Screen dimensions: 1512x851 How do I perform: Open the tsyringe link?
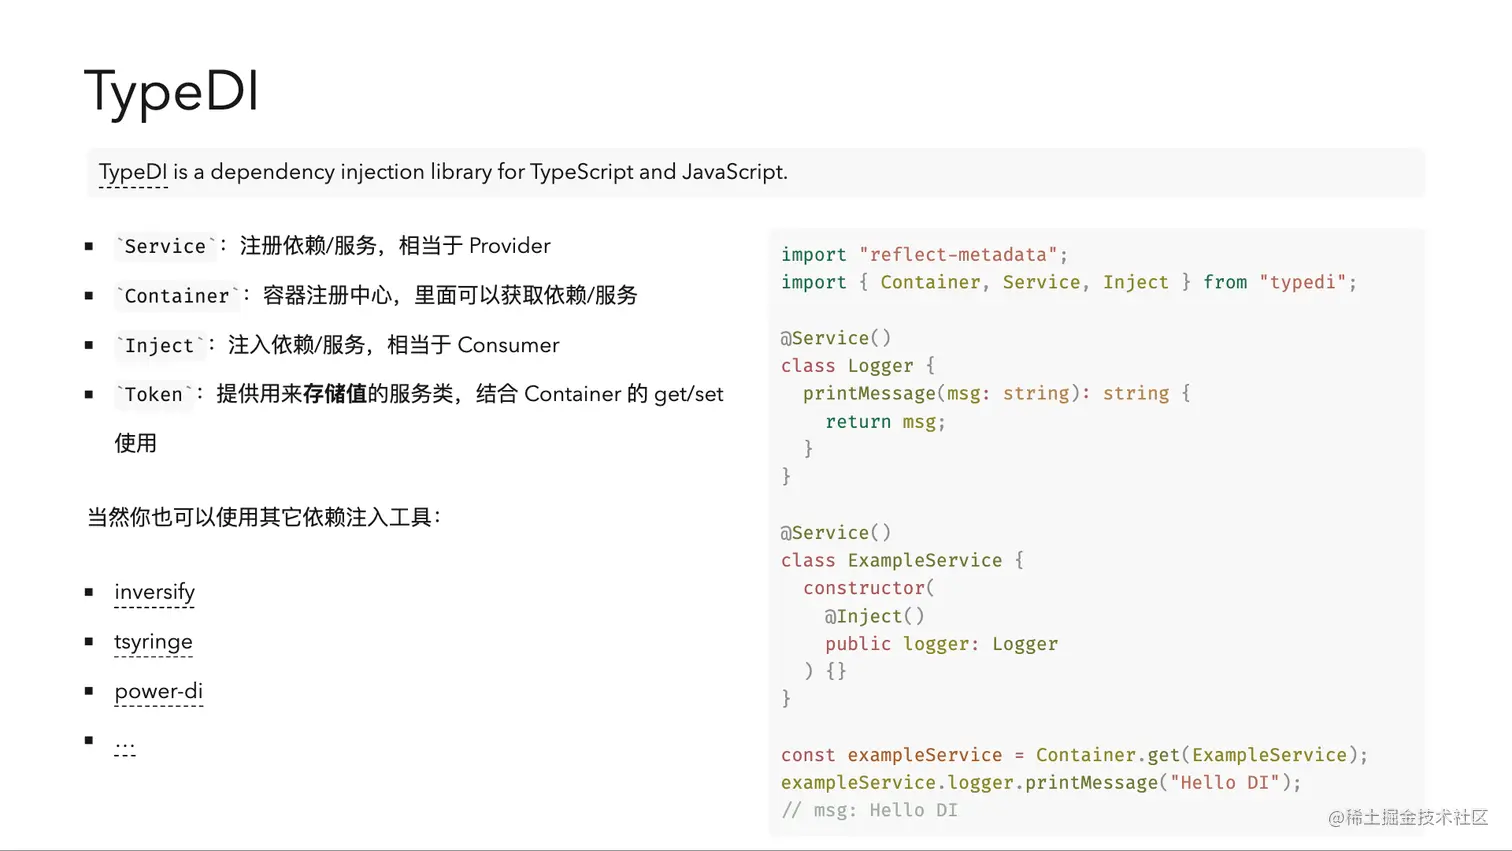(153, 642)
